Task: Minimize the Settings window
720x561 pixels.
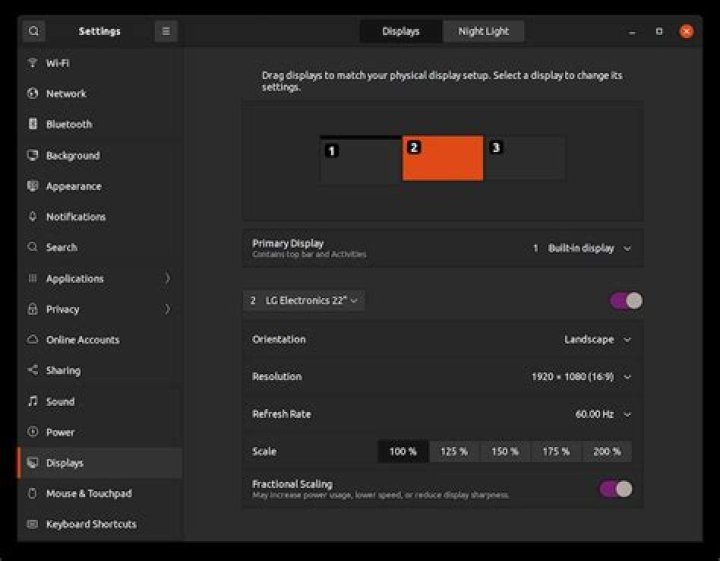Action: pos(632,32)
